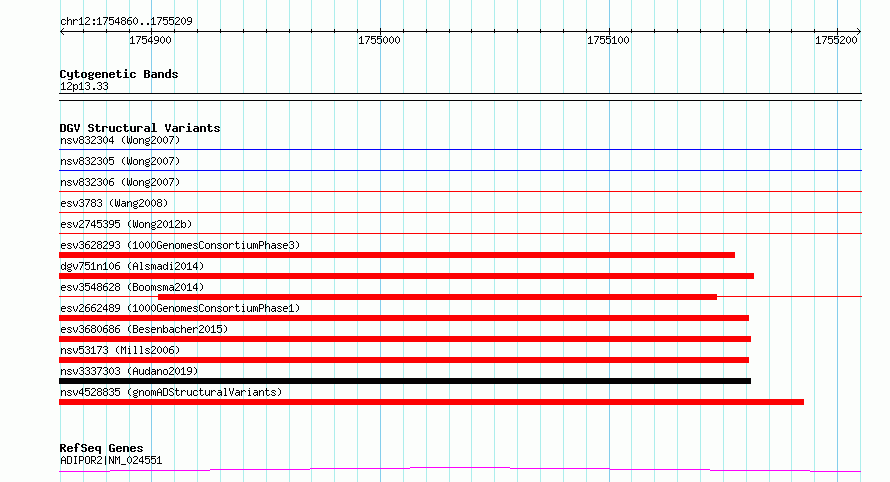Select the Cytogenetic Bands track heading
Viewport: 890px width, 482px height.
[x=119, y=74]
